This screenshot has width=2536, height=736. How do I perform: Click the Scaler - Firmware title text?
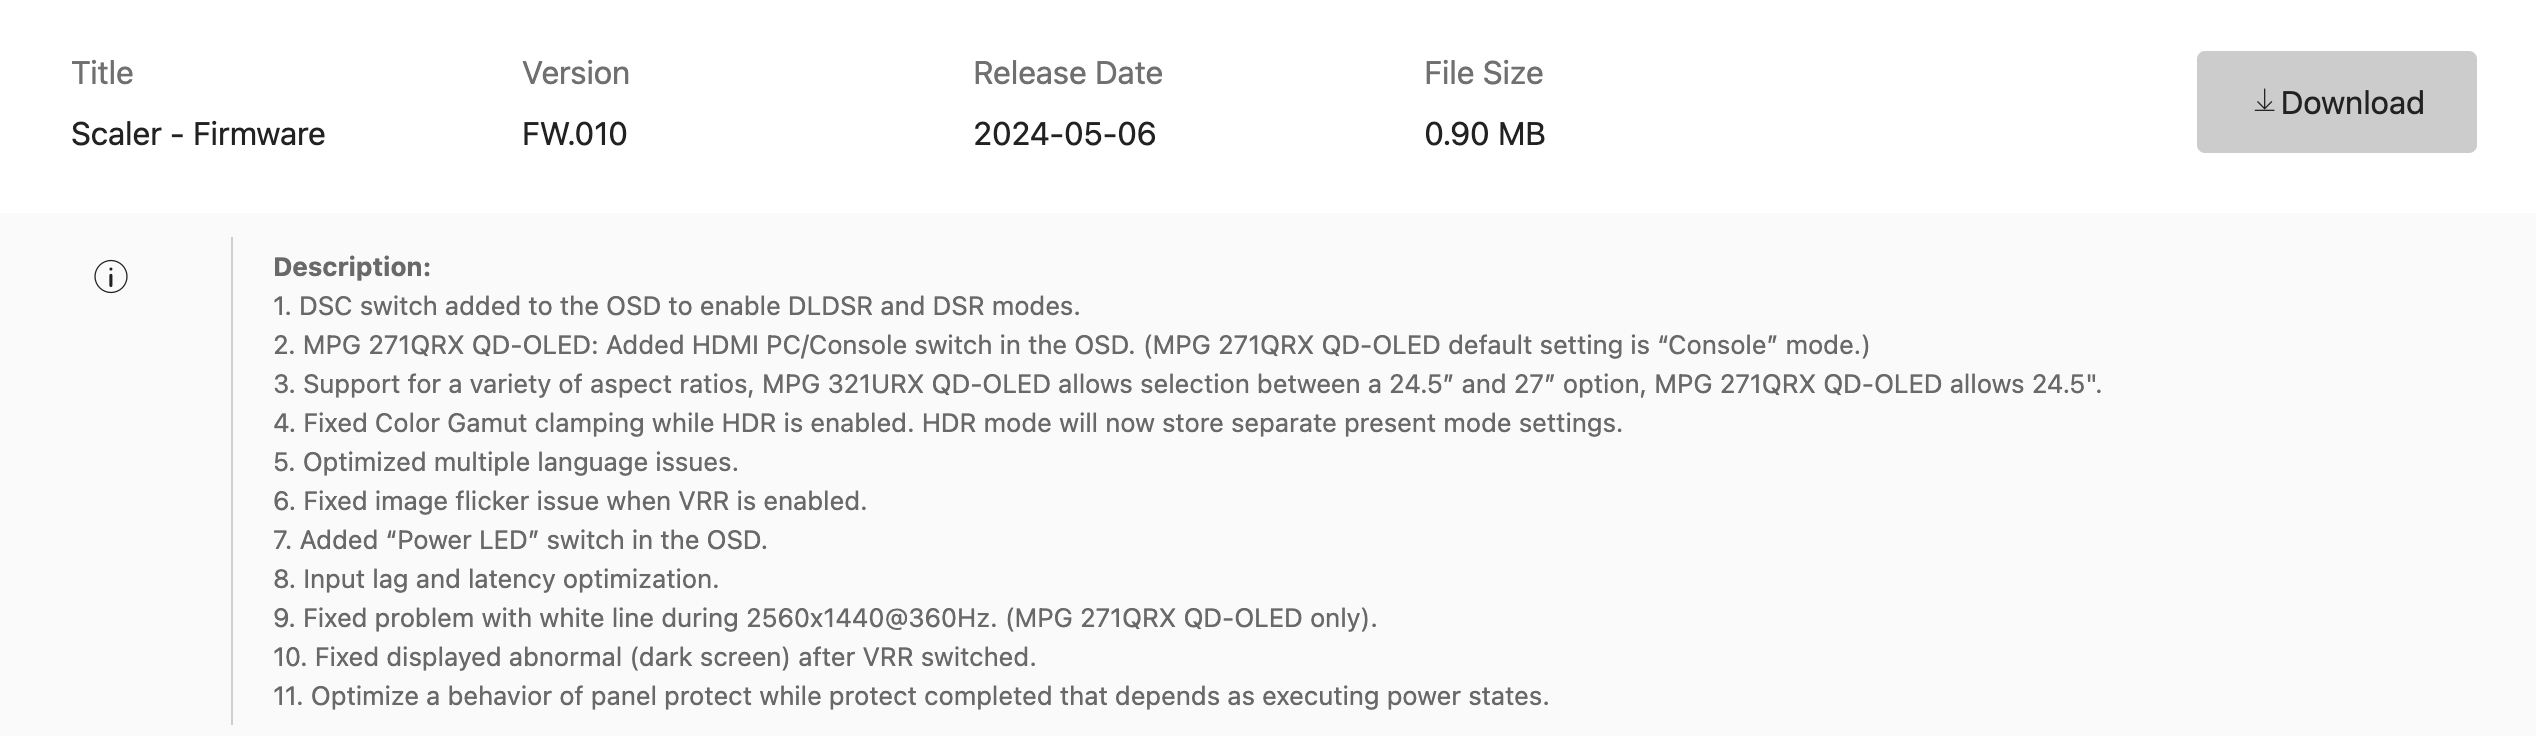tap(198, 134)
